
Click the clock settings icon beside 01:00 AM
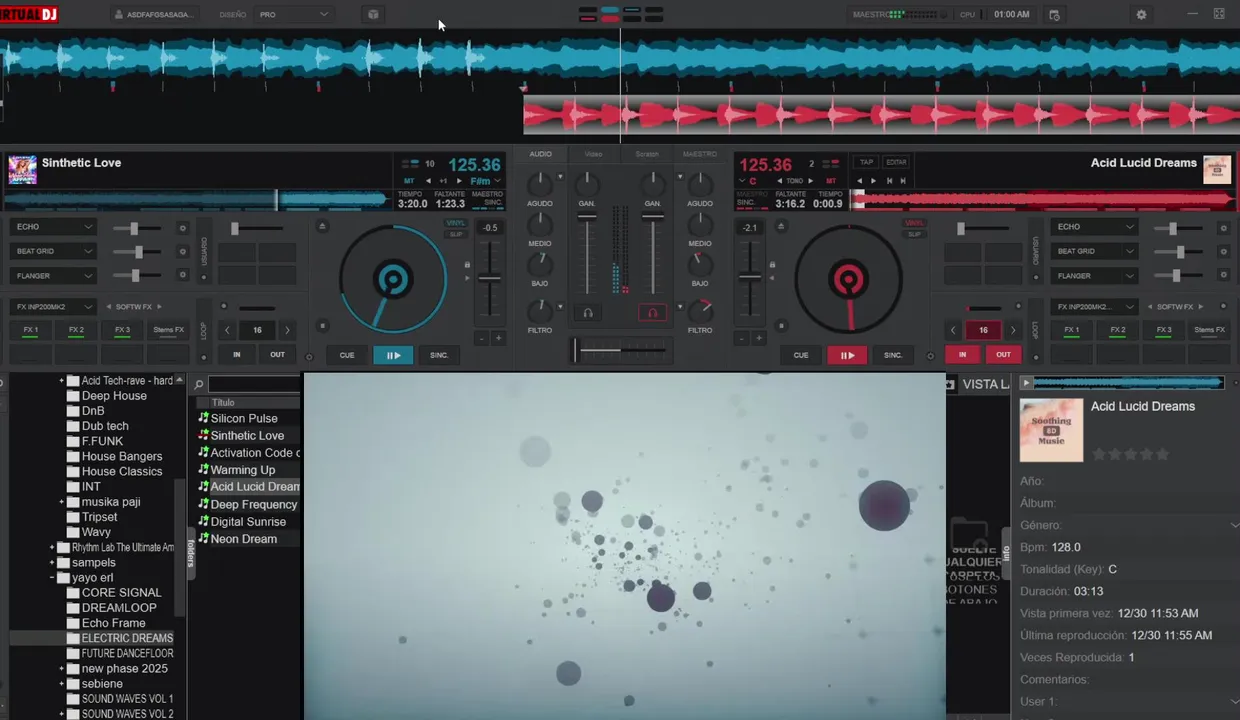1054,14
